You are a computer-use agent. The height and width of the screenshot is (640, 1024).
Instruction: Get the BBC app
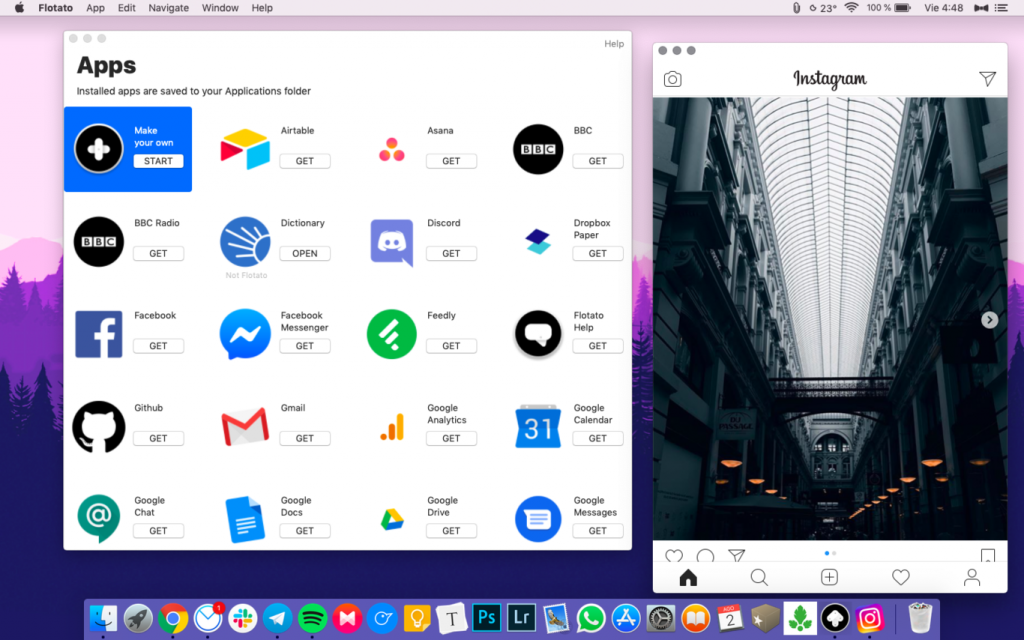[598, 161]
